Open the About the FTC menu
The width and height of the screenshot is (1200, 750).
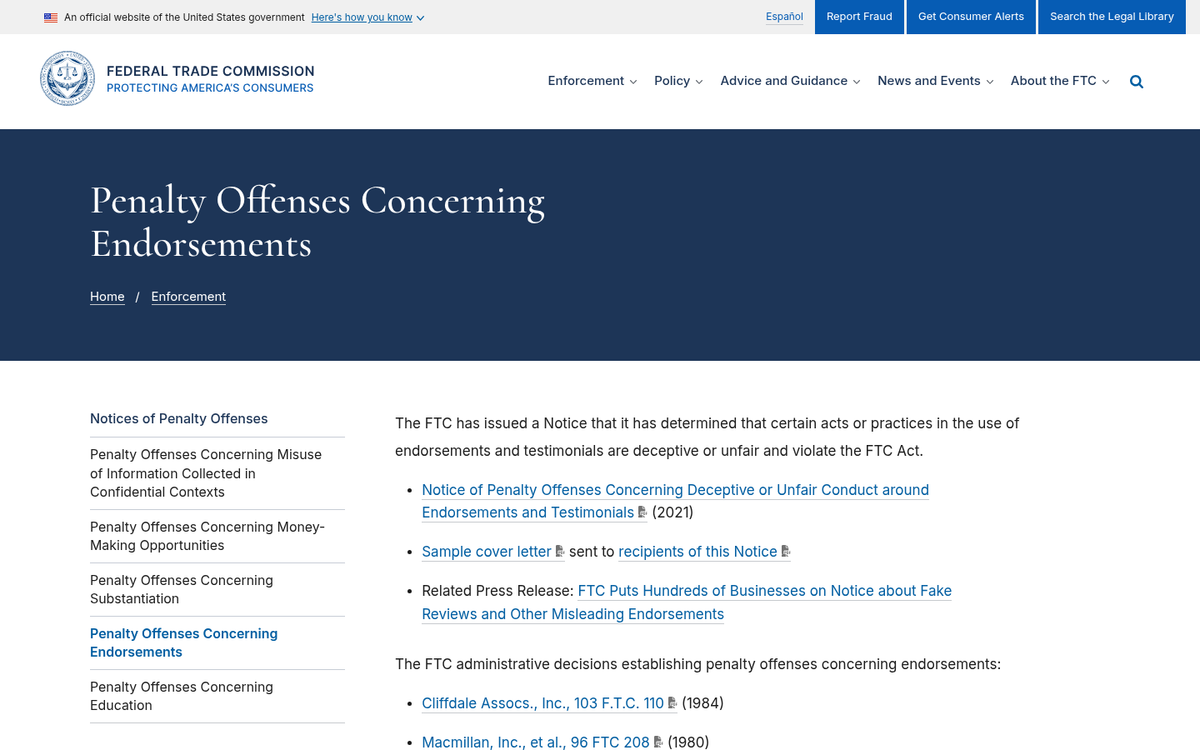point(1059,81)
